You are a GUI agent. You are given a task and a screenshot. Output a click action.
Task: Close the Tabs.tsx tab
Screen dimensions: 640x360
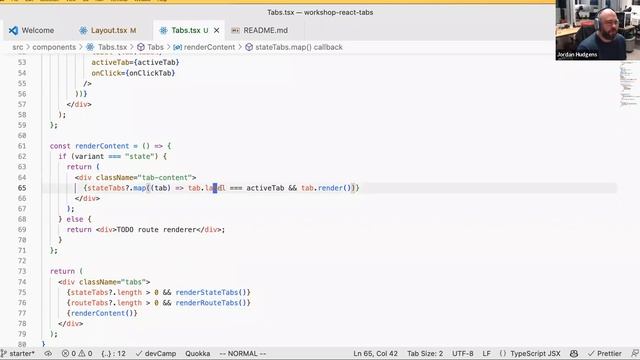217,30
